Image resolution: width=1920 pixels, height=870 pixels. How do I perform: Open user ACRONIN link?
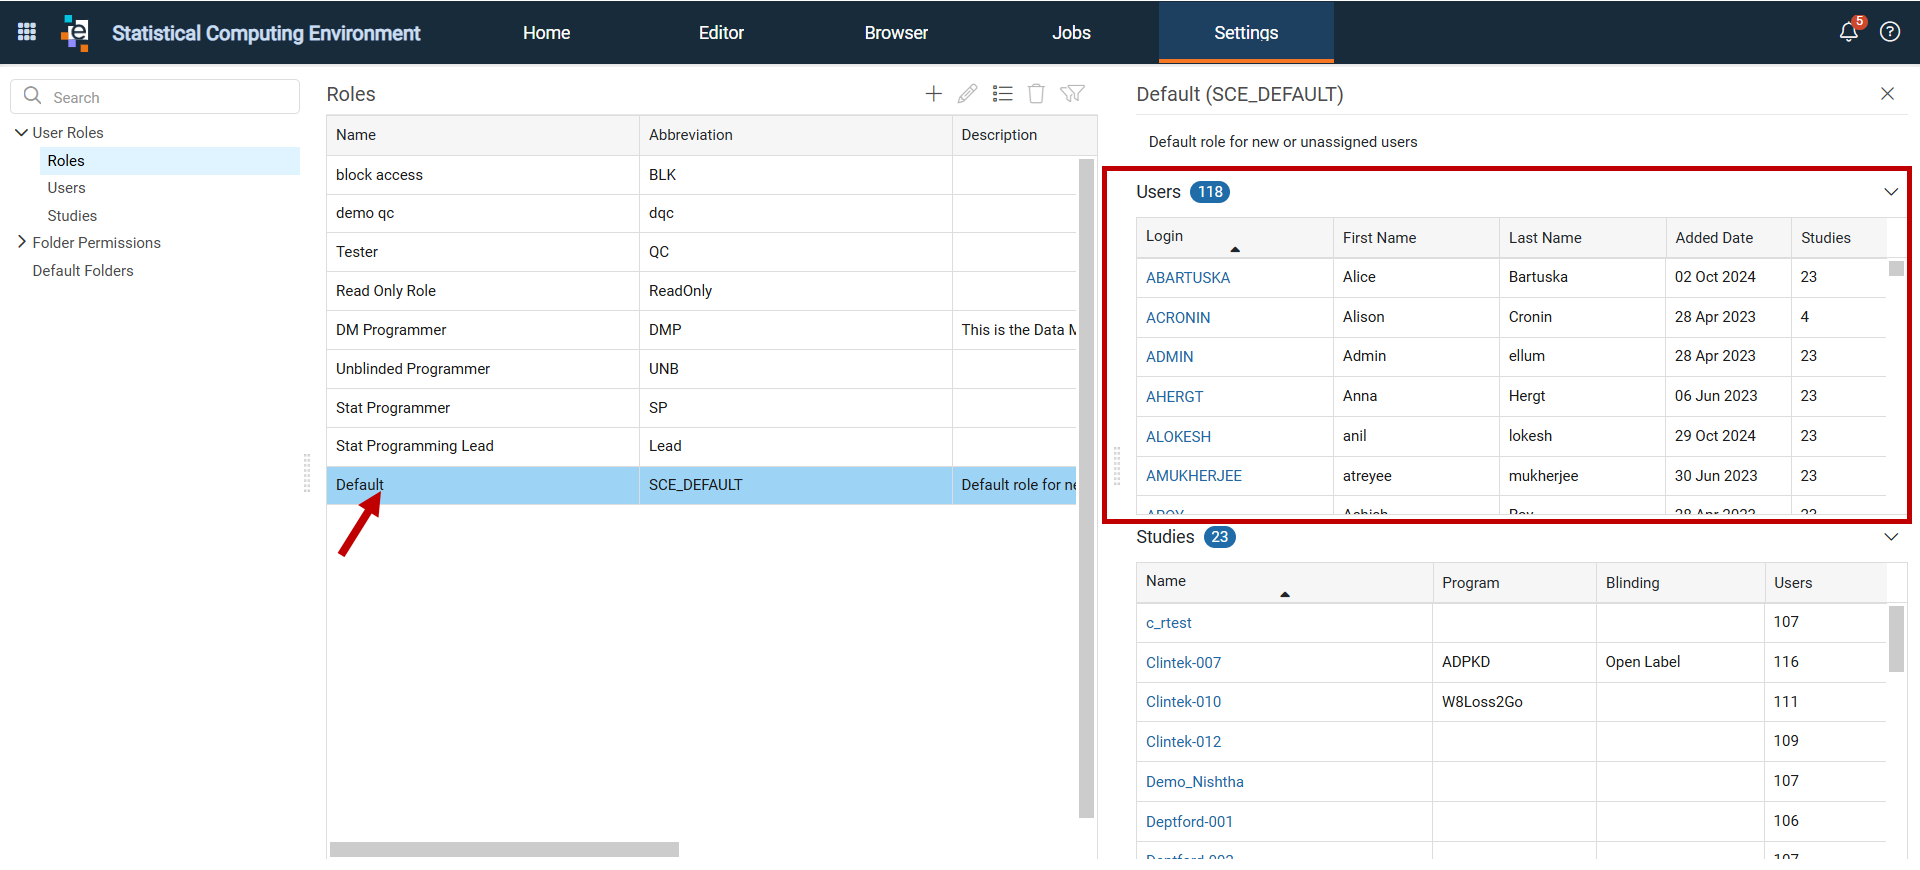pyautogui.click(x=1178, y=318)
